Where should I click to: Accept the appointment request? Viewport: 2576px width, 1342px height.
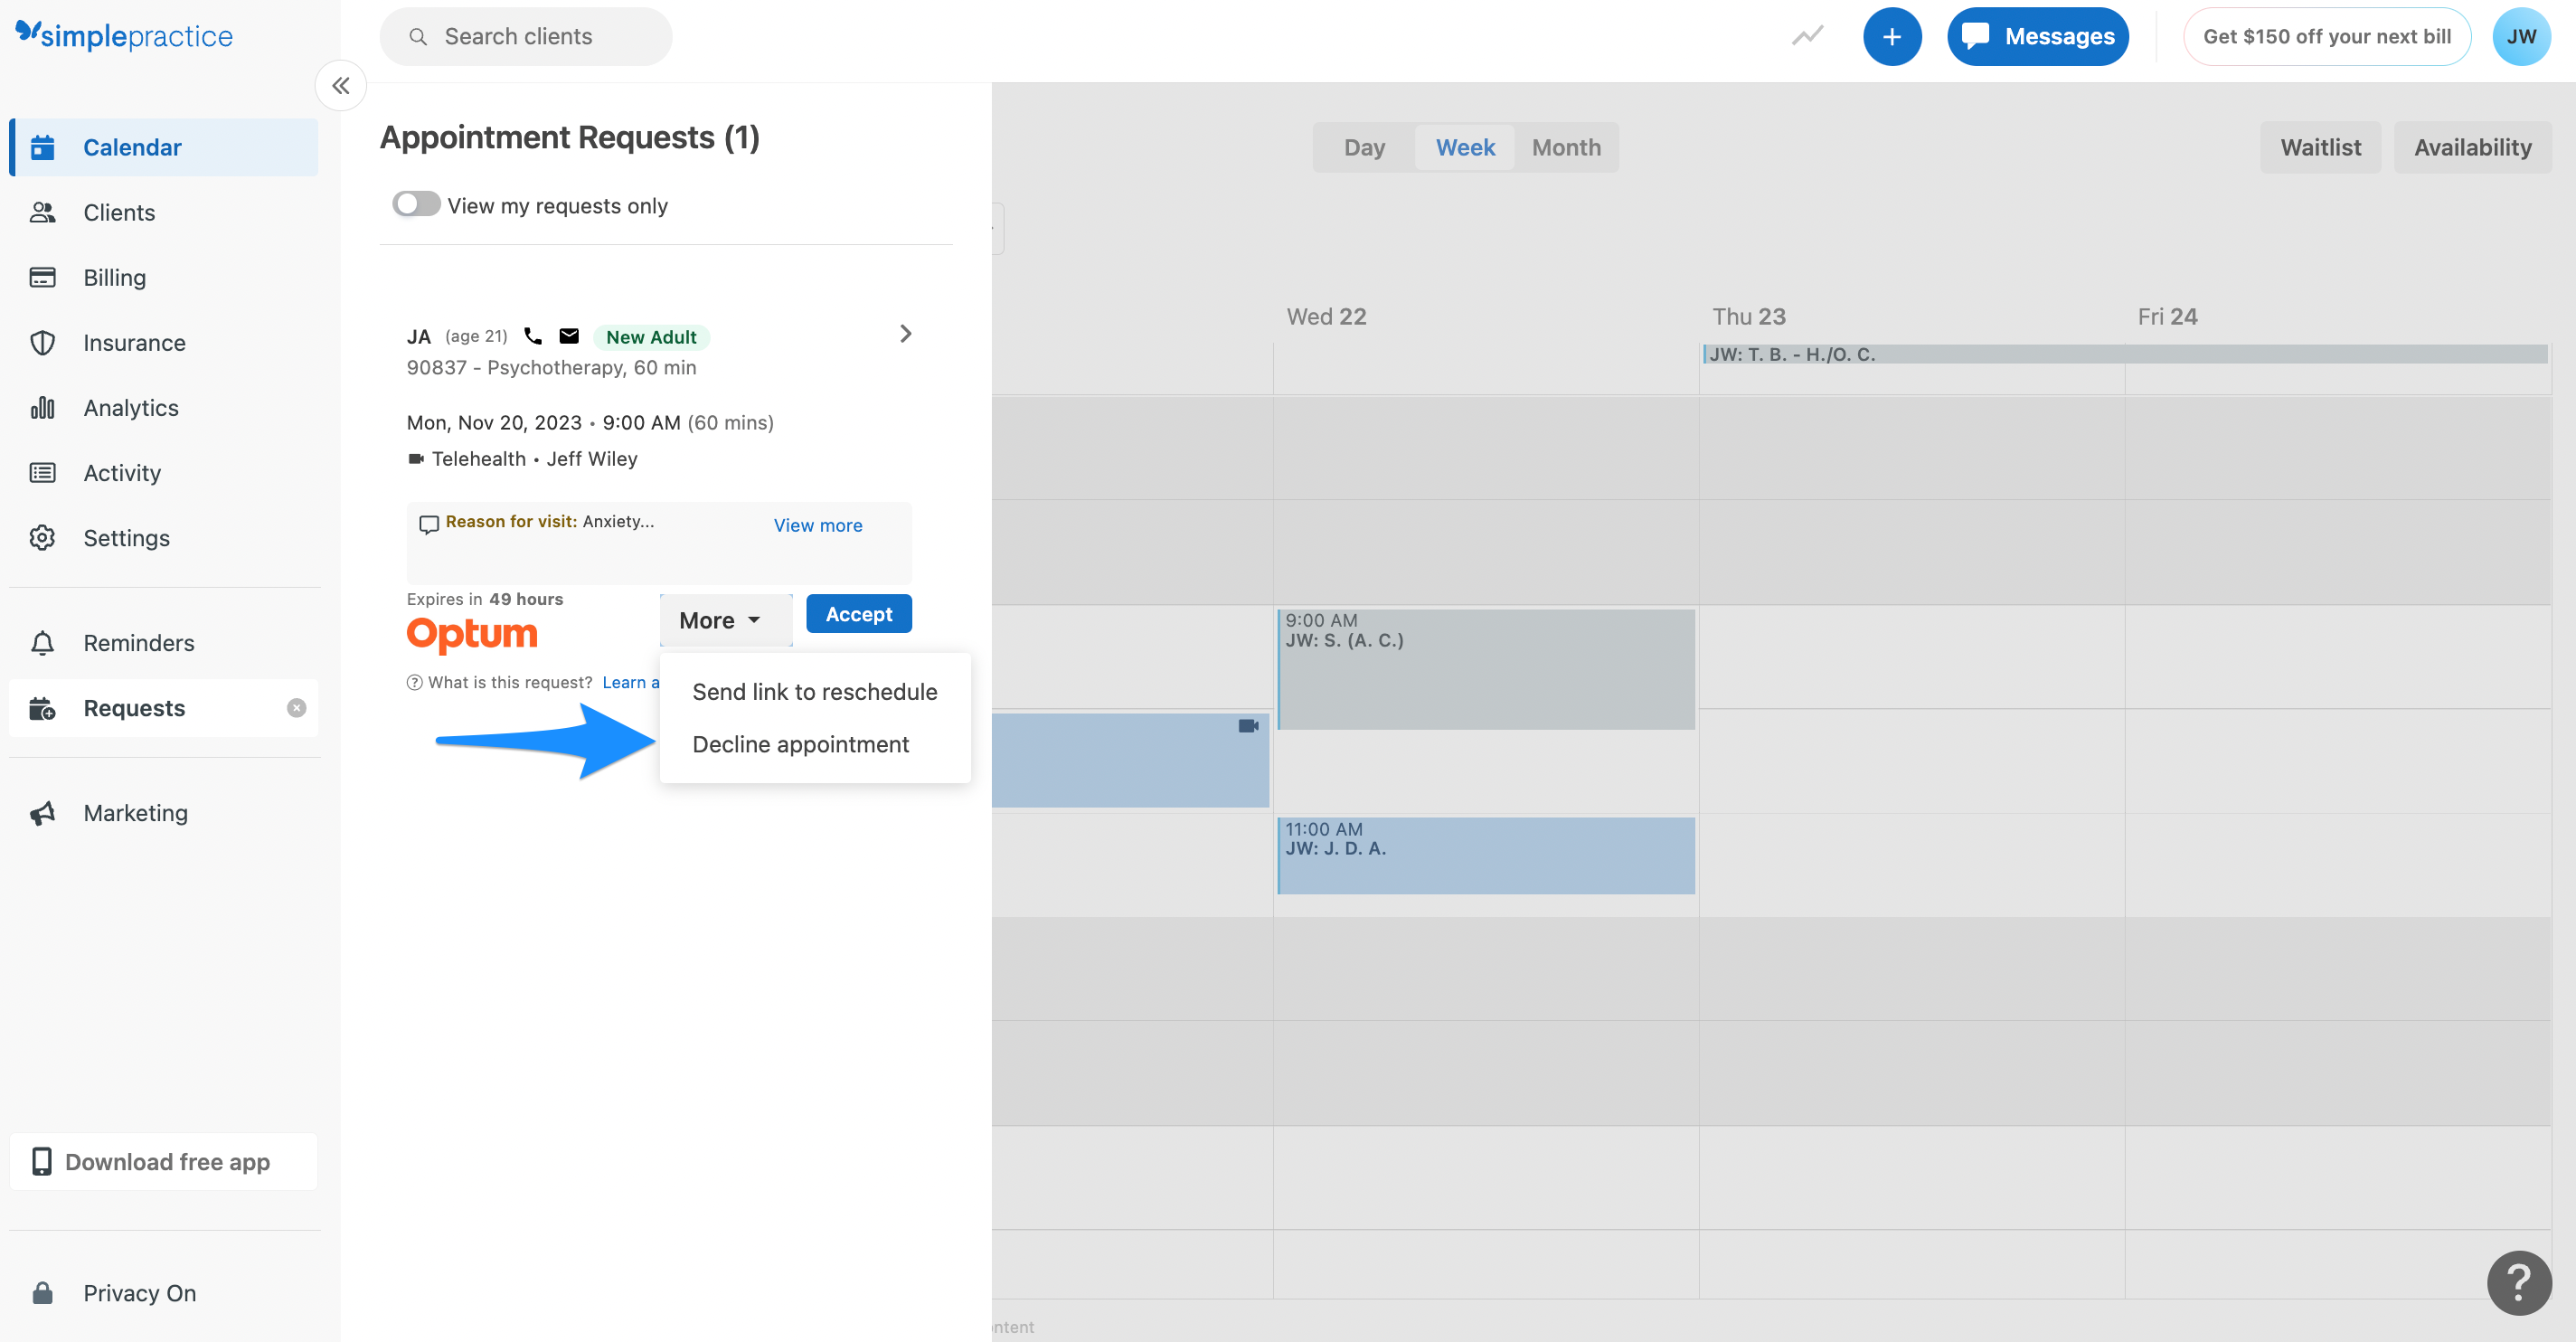(x=858, y=613)
